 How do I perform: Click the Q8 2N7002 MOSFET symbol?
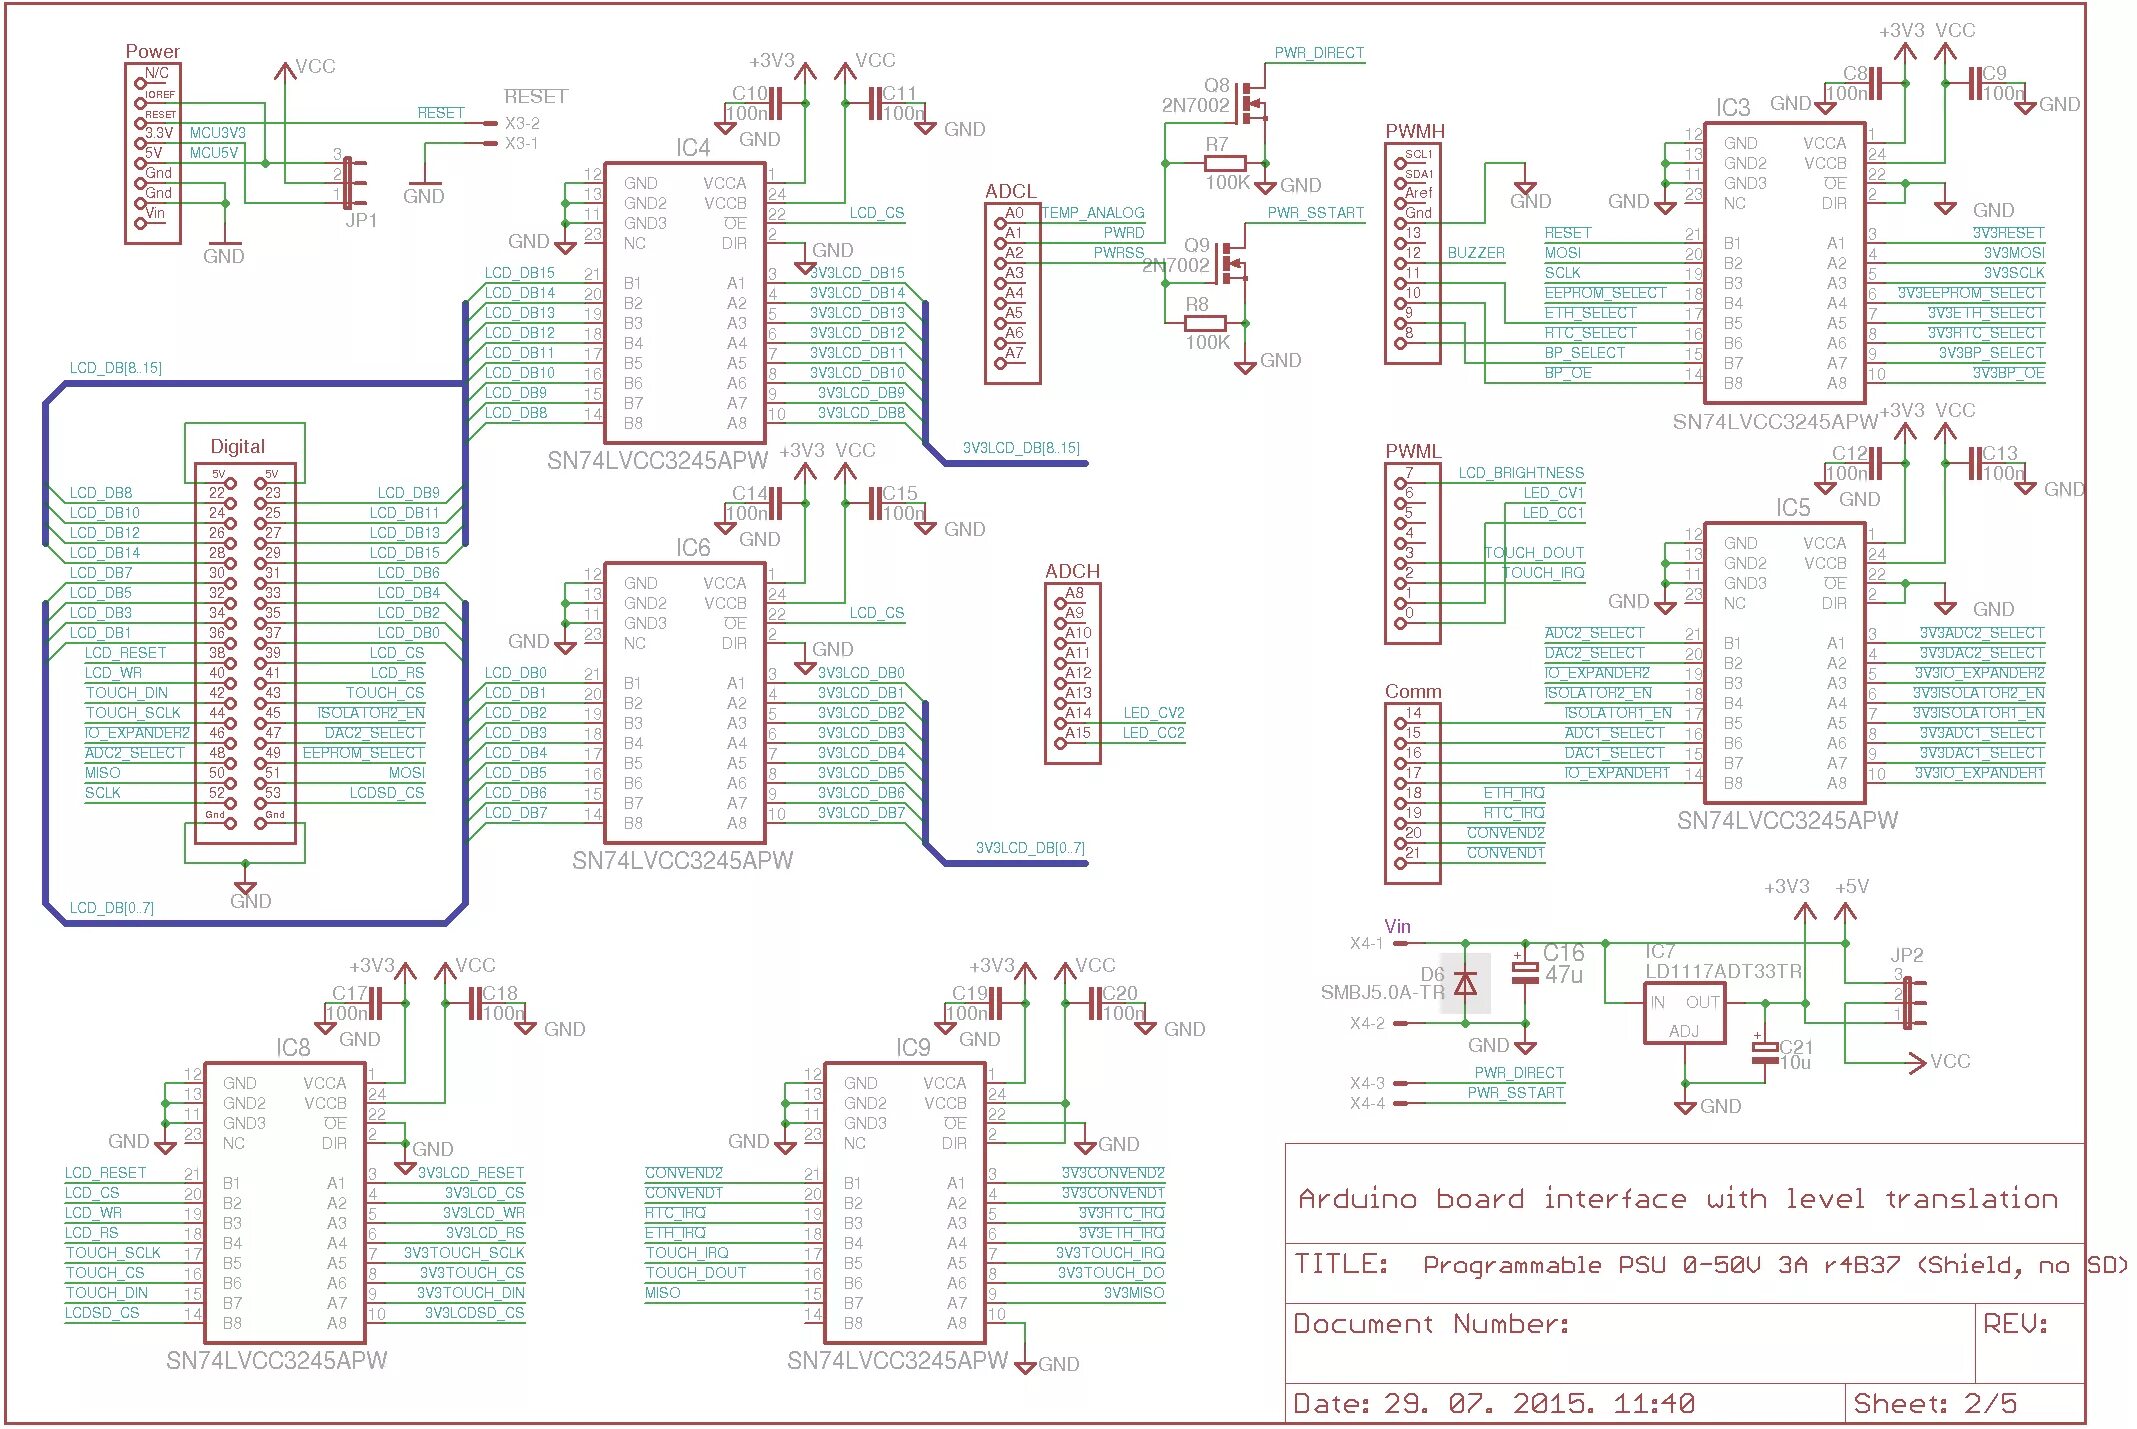pos(1250,102)
